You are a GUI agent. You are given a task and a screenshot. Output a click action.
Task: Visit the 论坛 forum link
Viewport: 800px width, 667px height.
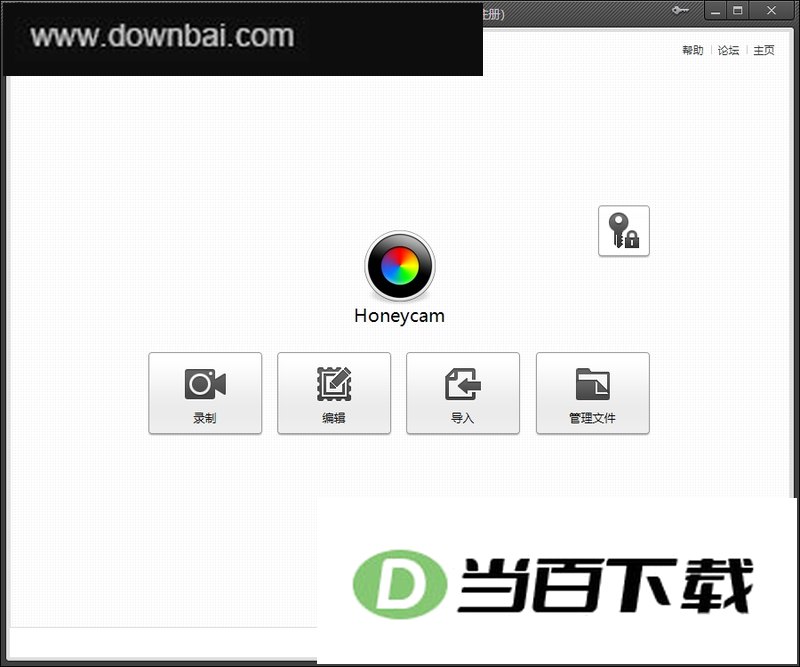click(728, 50)
